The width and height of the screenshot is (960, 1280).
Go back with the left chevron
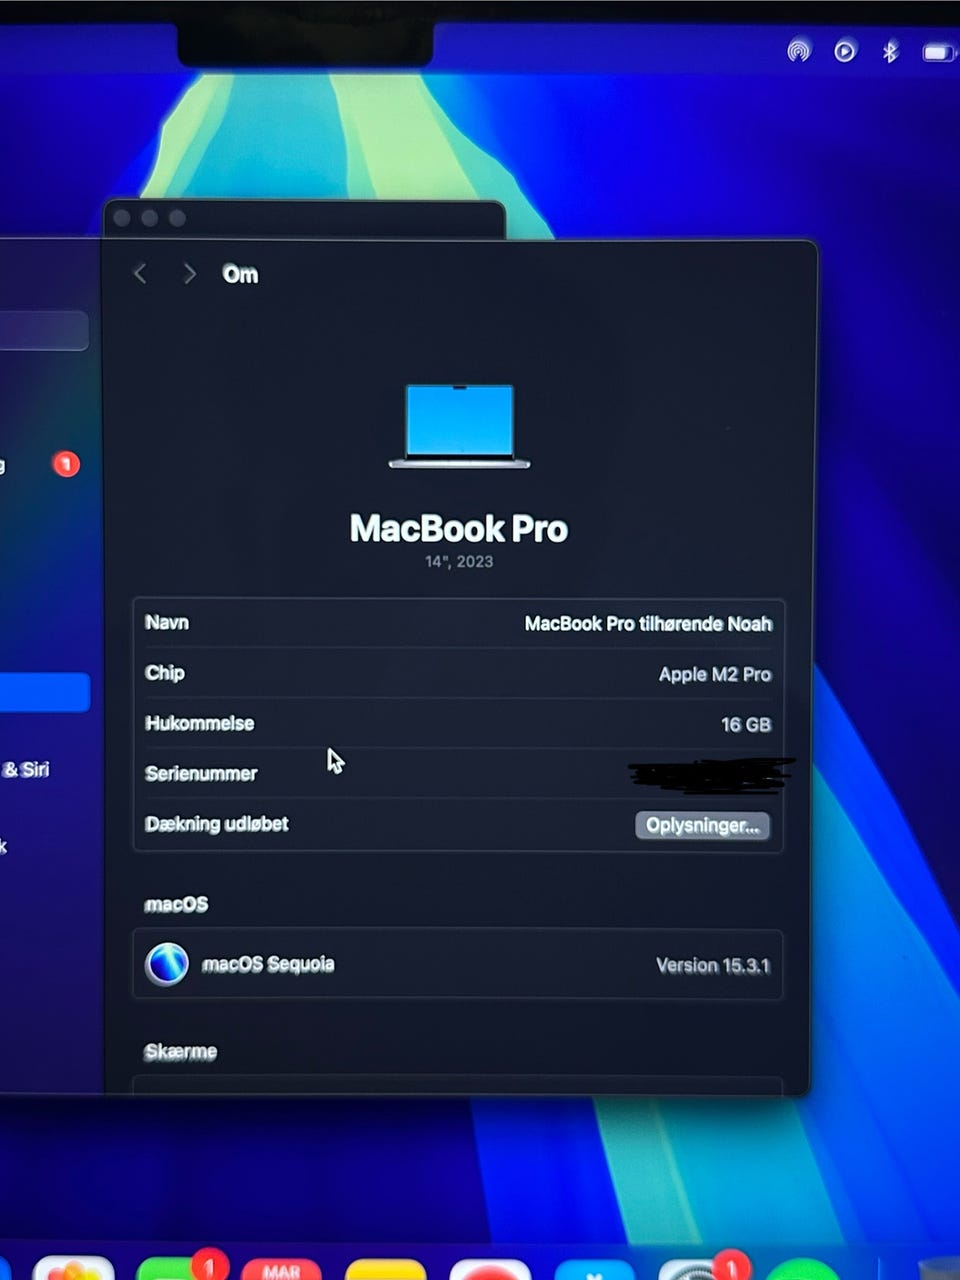click(140, 273)
